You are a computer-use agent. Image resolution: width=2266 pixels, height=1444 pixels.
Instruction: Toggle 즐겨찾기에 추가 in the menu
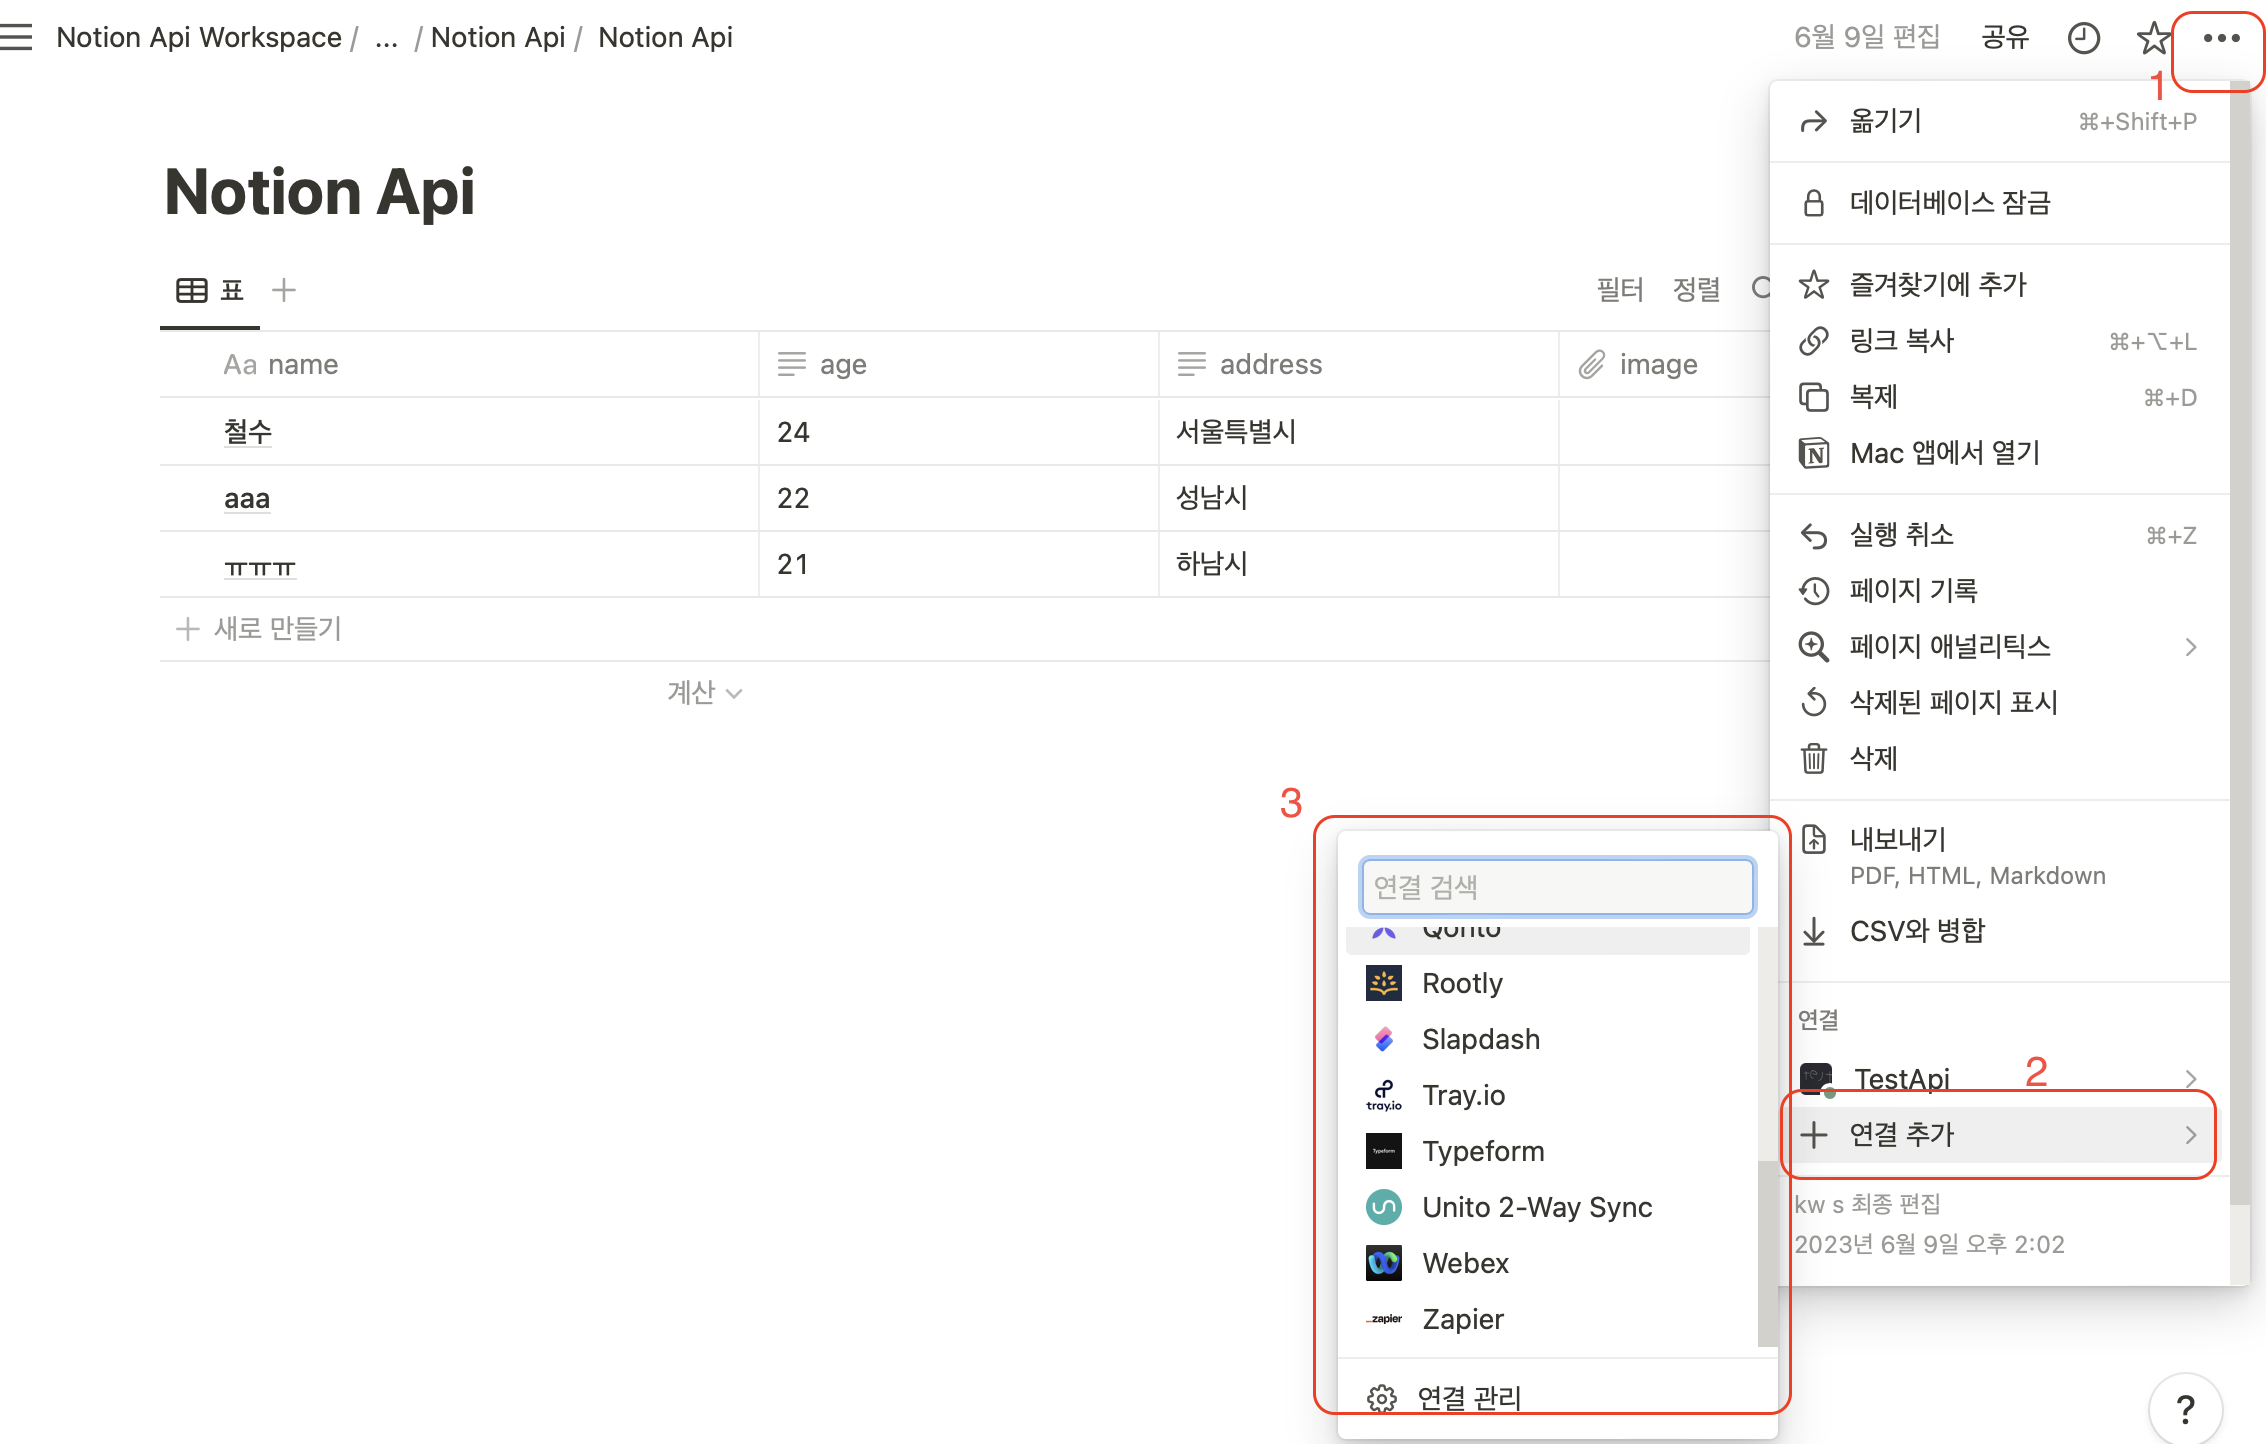[x=1937, y=285]
